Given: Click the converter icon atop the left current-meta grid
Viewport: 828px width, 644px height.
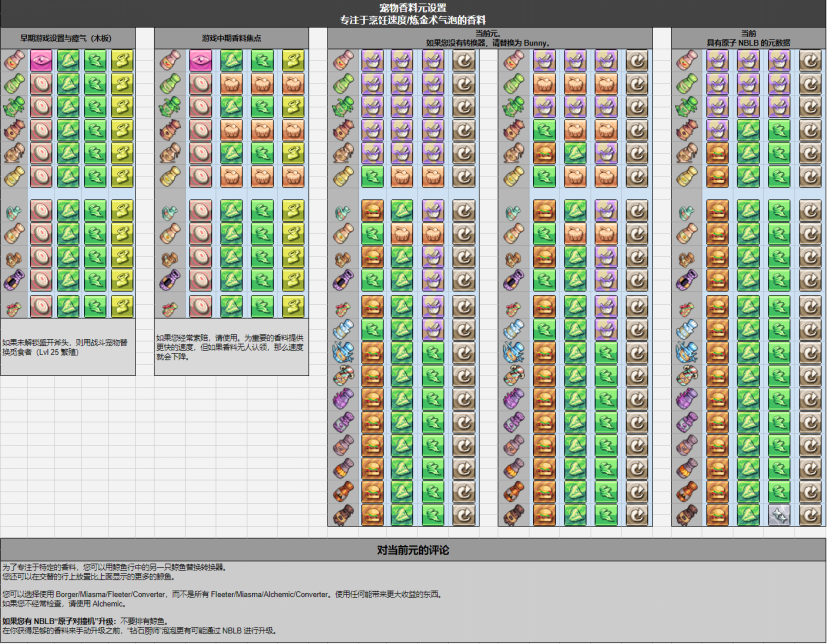Looking at the screenshot, I should pos(464,61).
